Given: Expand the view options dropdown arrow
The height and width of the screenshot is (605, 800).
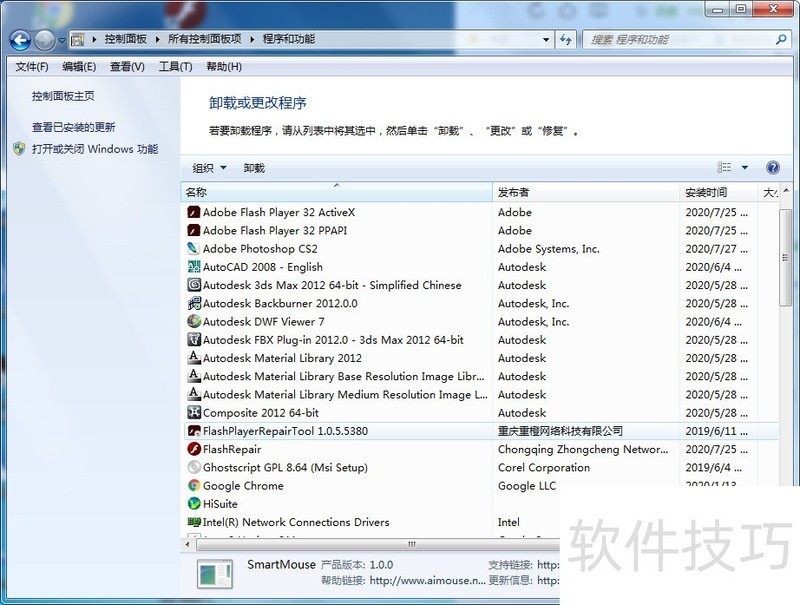Looking at the screenshot, I should pos(745,168).
